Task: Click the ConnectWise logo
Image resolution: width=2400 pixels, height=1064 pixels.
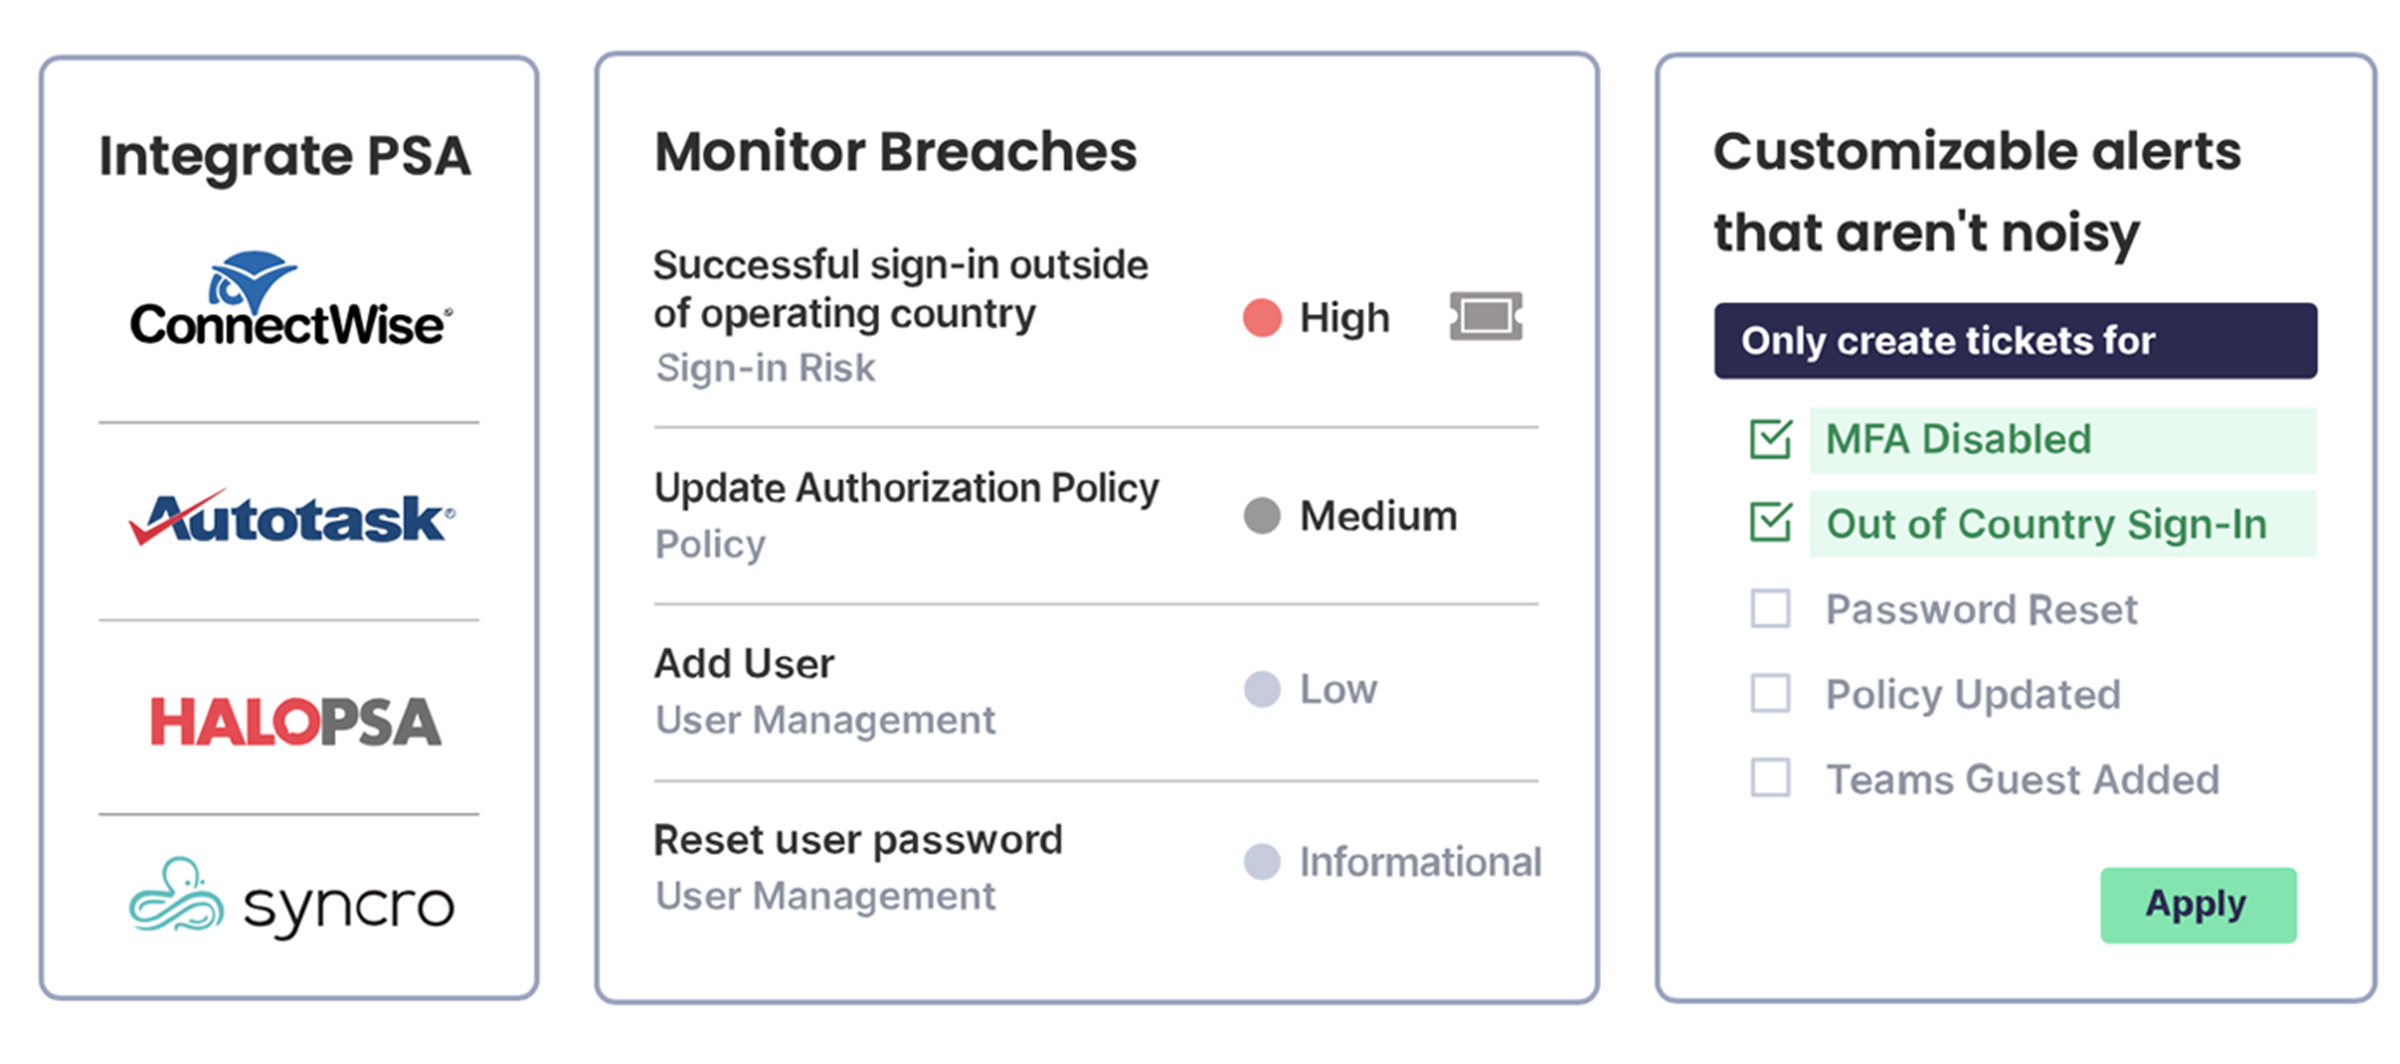Action: pyautogui.click(x=290, y=300)
